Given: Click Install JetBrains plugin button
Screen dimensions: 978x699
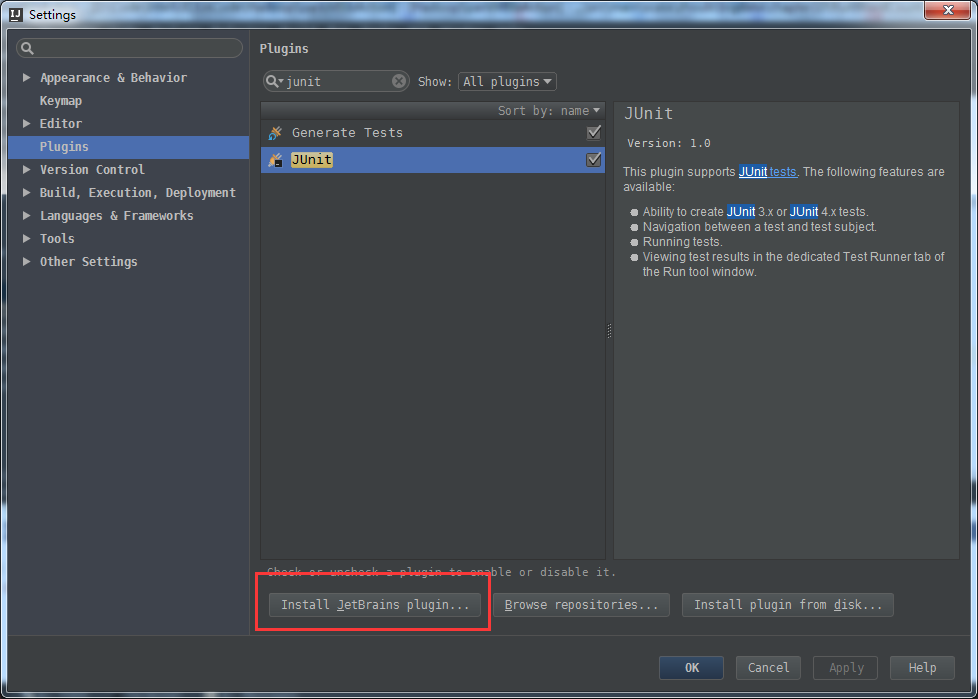Looking at the screenshot, I should pos(375,605).
